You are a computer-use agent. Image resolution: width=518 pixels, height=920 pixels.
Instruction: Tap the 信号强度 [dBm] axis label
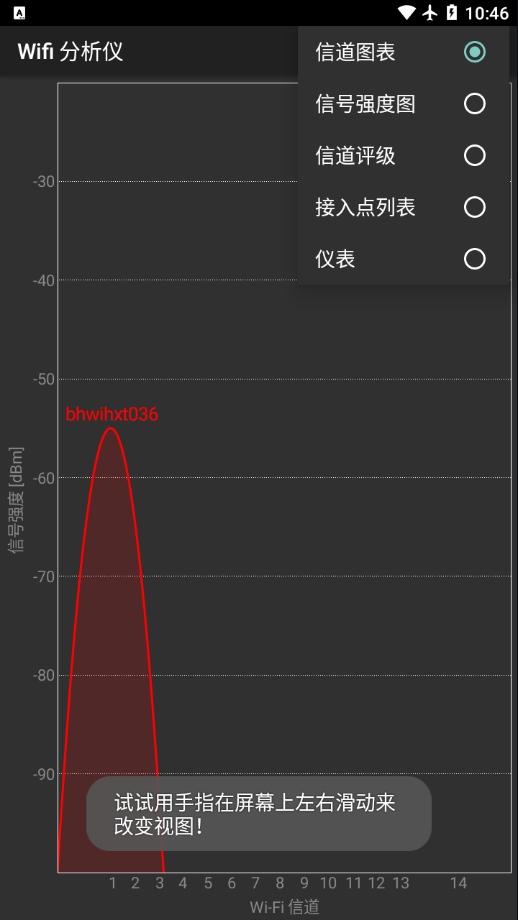coord(16,500)
